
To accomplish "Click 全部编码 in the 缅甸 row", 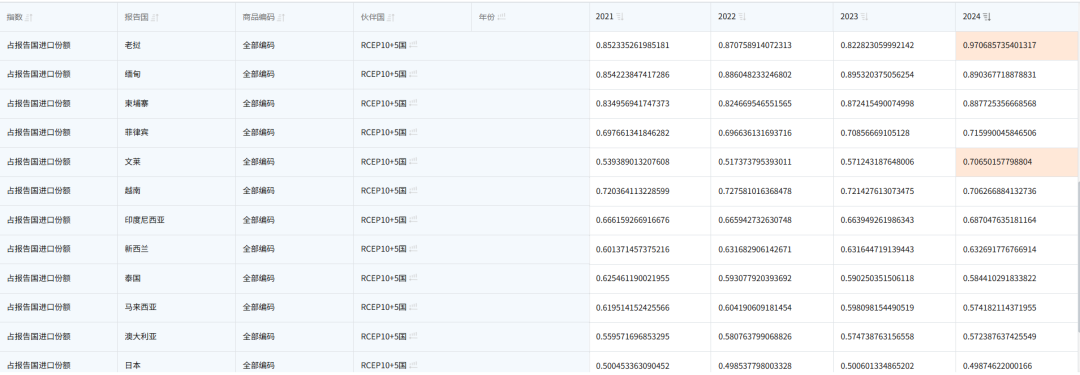I will pos(258,74).
